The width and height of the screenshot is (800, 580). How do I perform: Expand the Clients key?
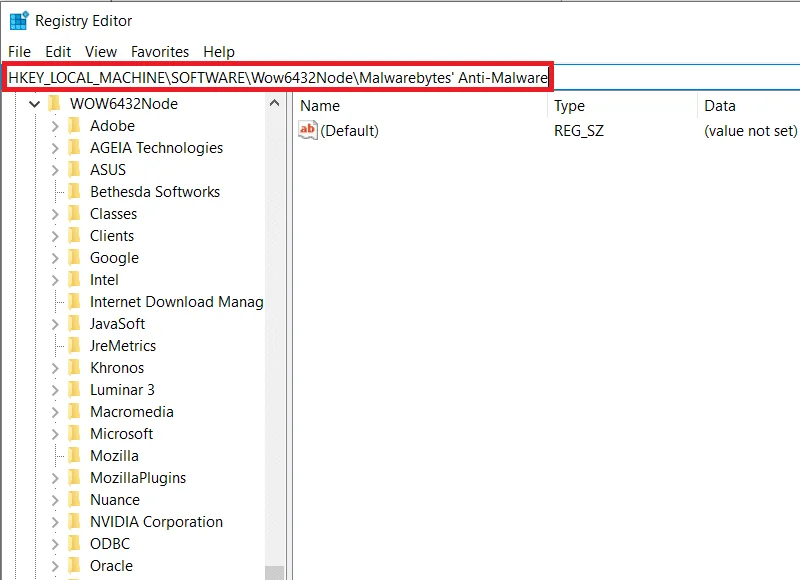pyautogui.click(x=55, y=236)
